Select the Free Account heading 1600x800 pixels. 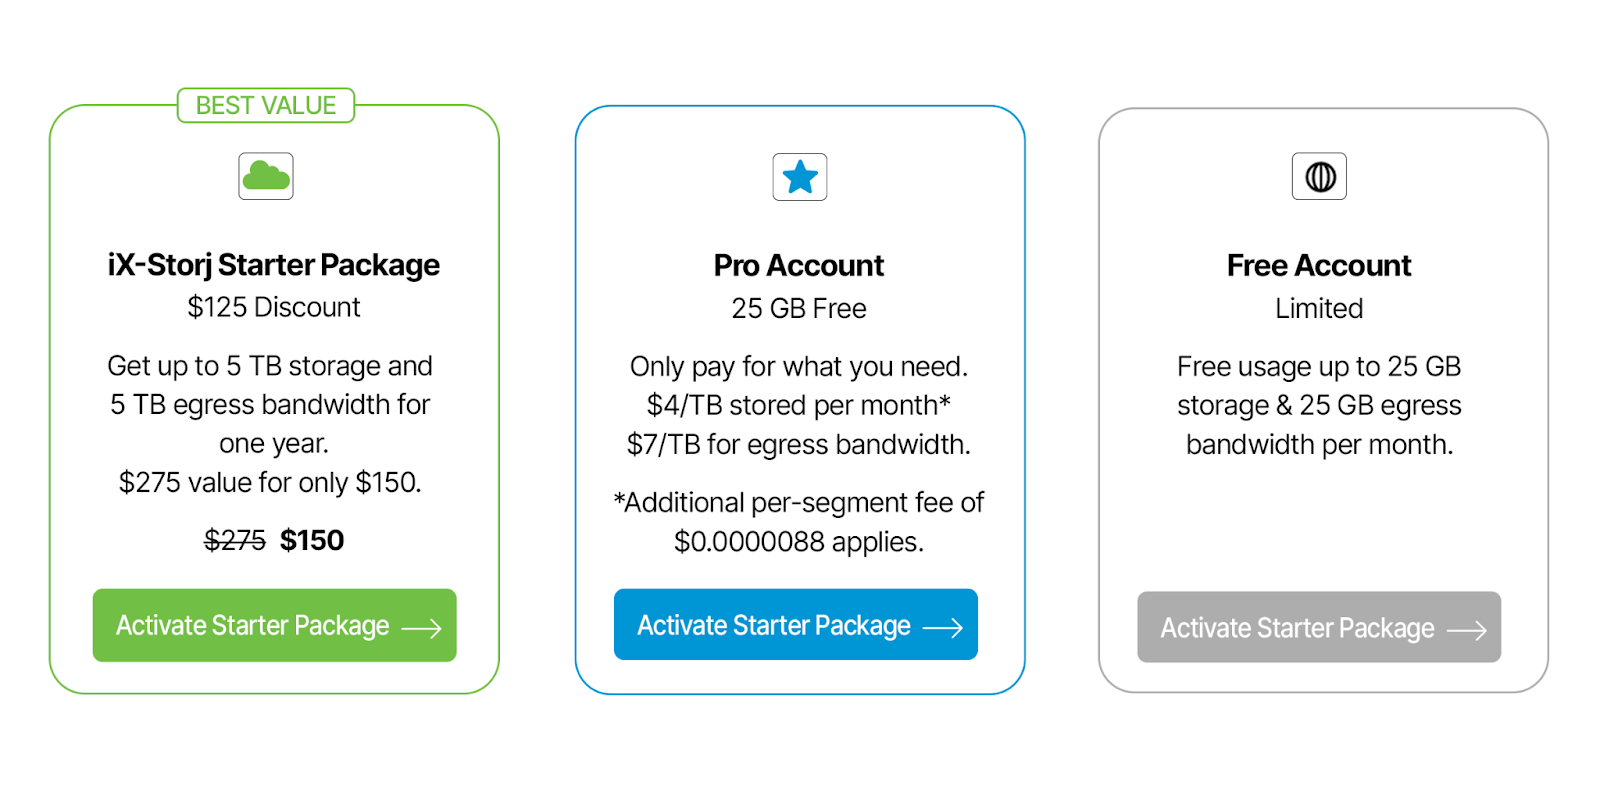tap(1319, 266)
